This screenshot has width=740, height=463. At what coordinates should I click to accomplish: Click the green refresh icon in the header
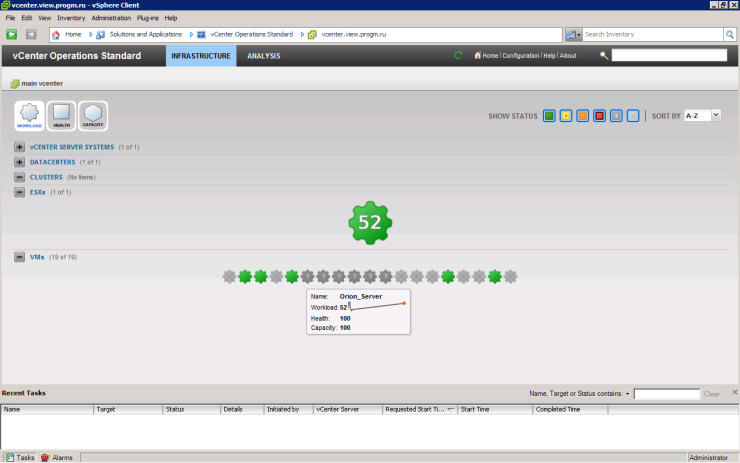click(458, 55)
